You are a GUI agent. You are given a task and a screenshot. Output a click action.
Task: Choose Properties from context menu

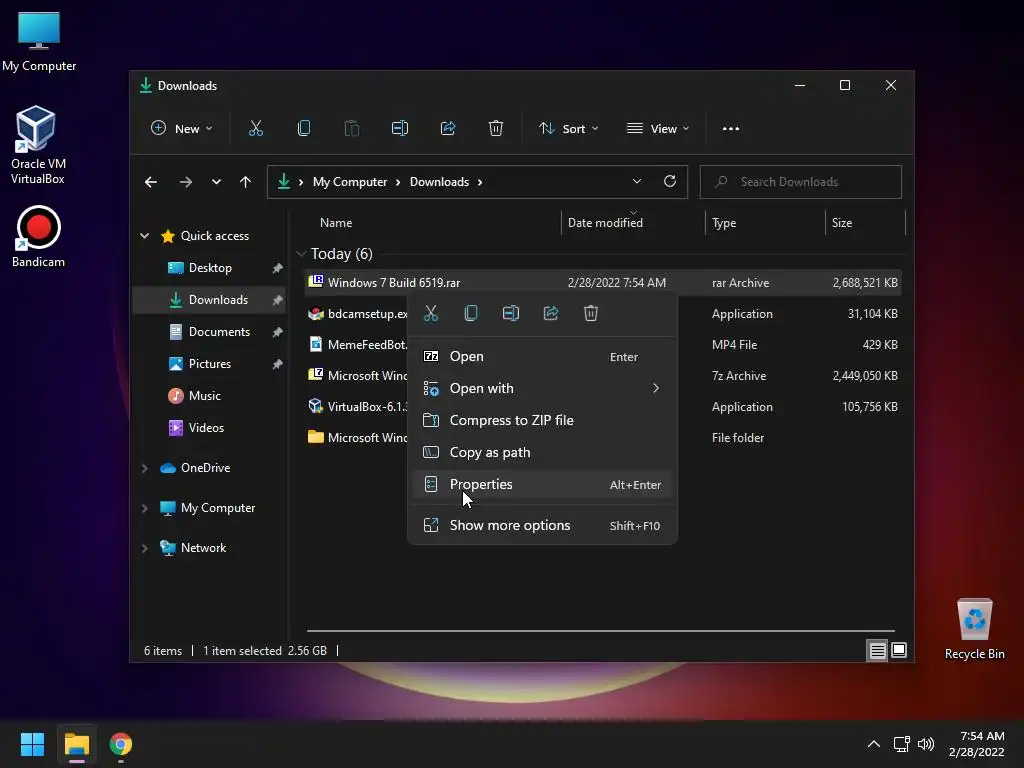tap(542, 485)
